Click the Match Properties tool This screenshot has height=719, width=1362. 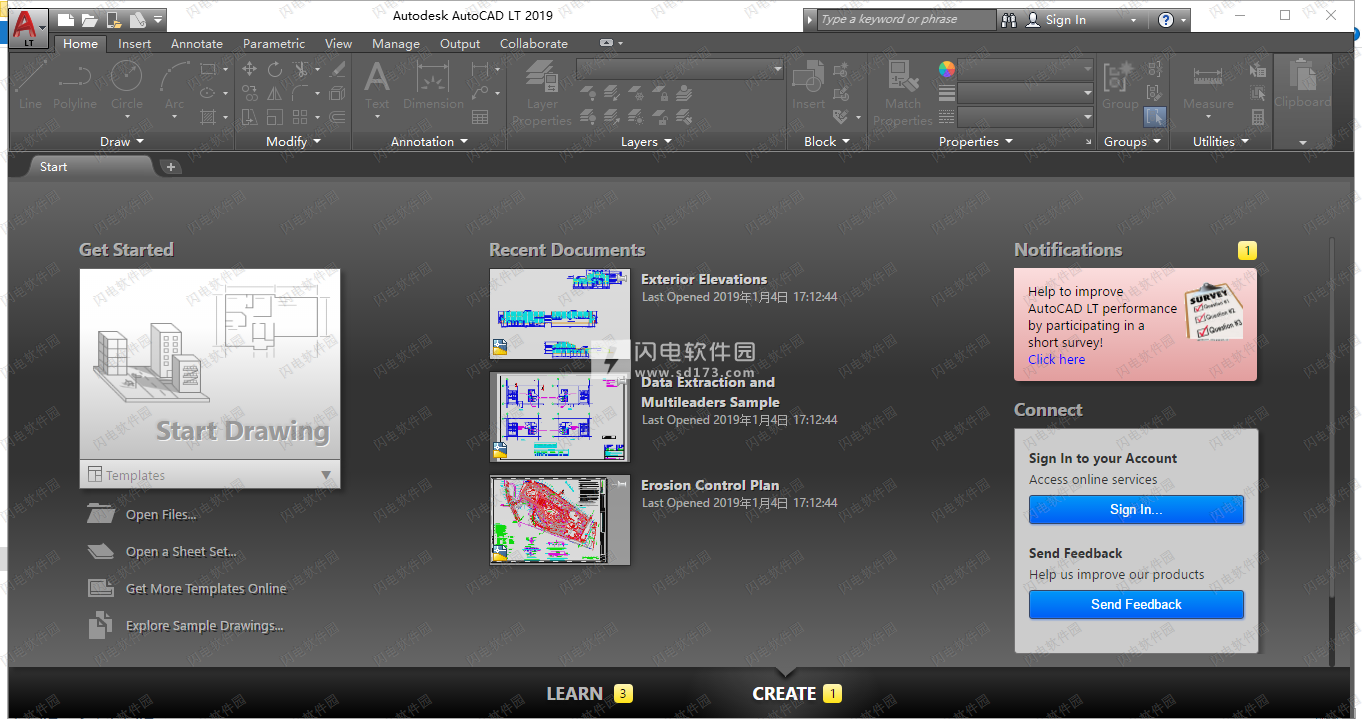pos(902,93)
